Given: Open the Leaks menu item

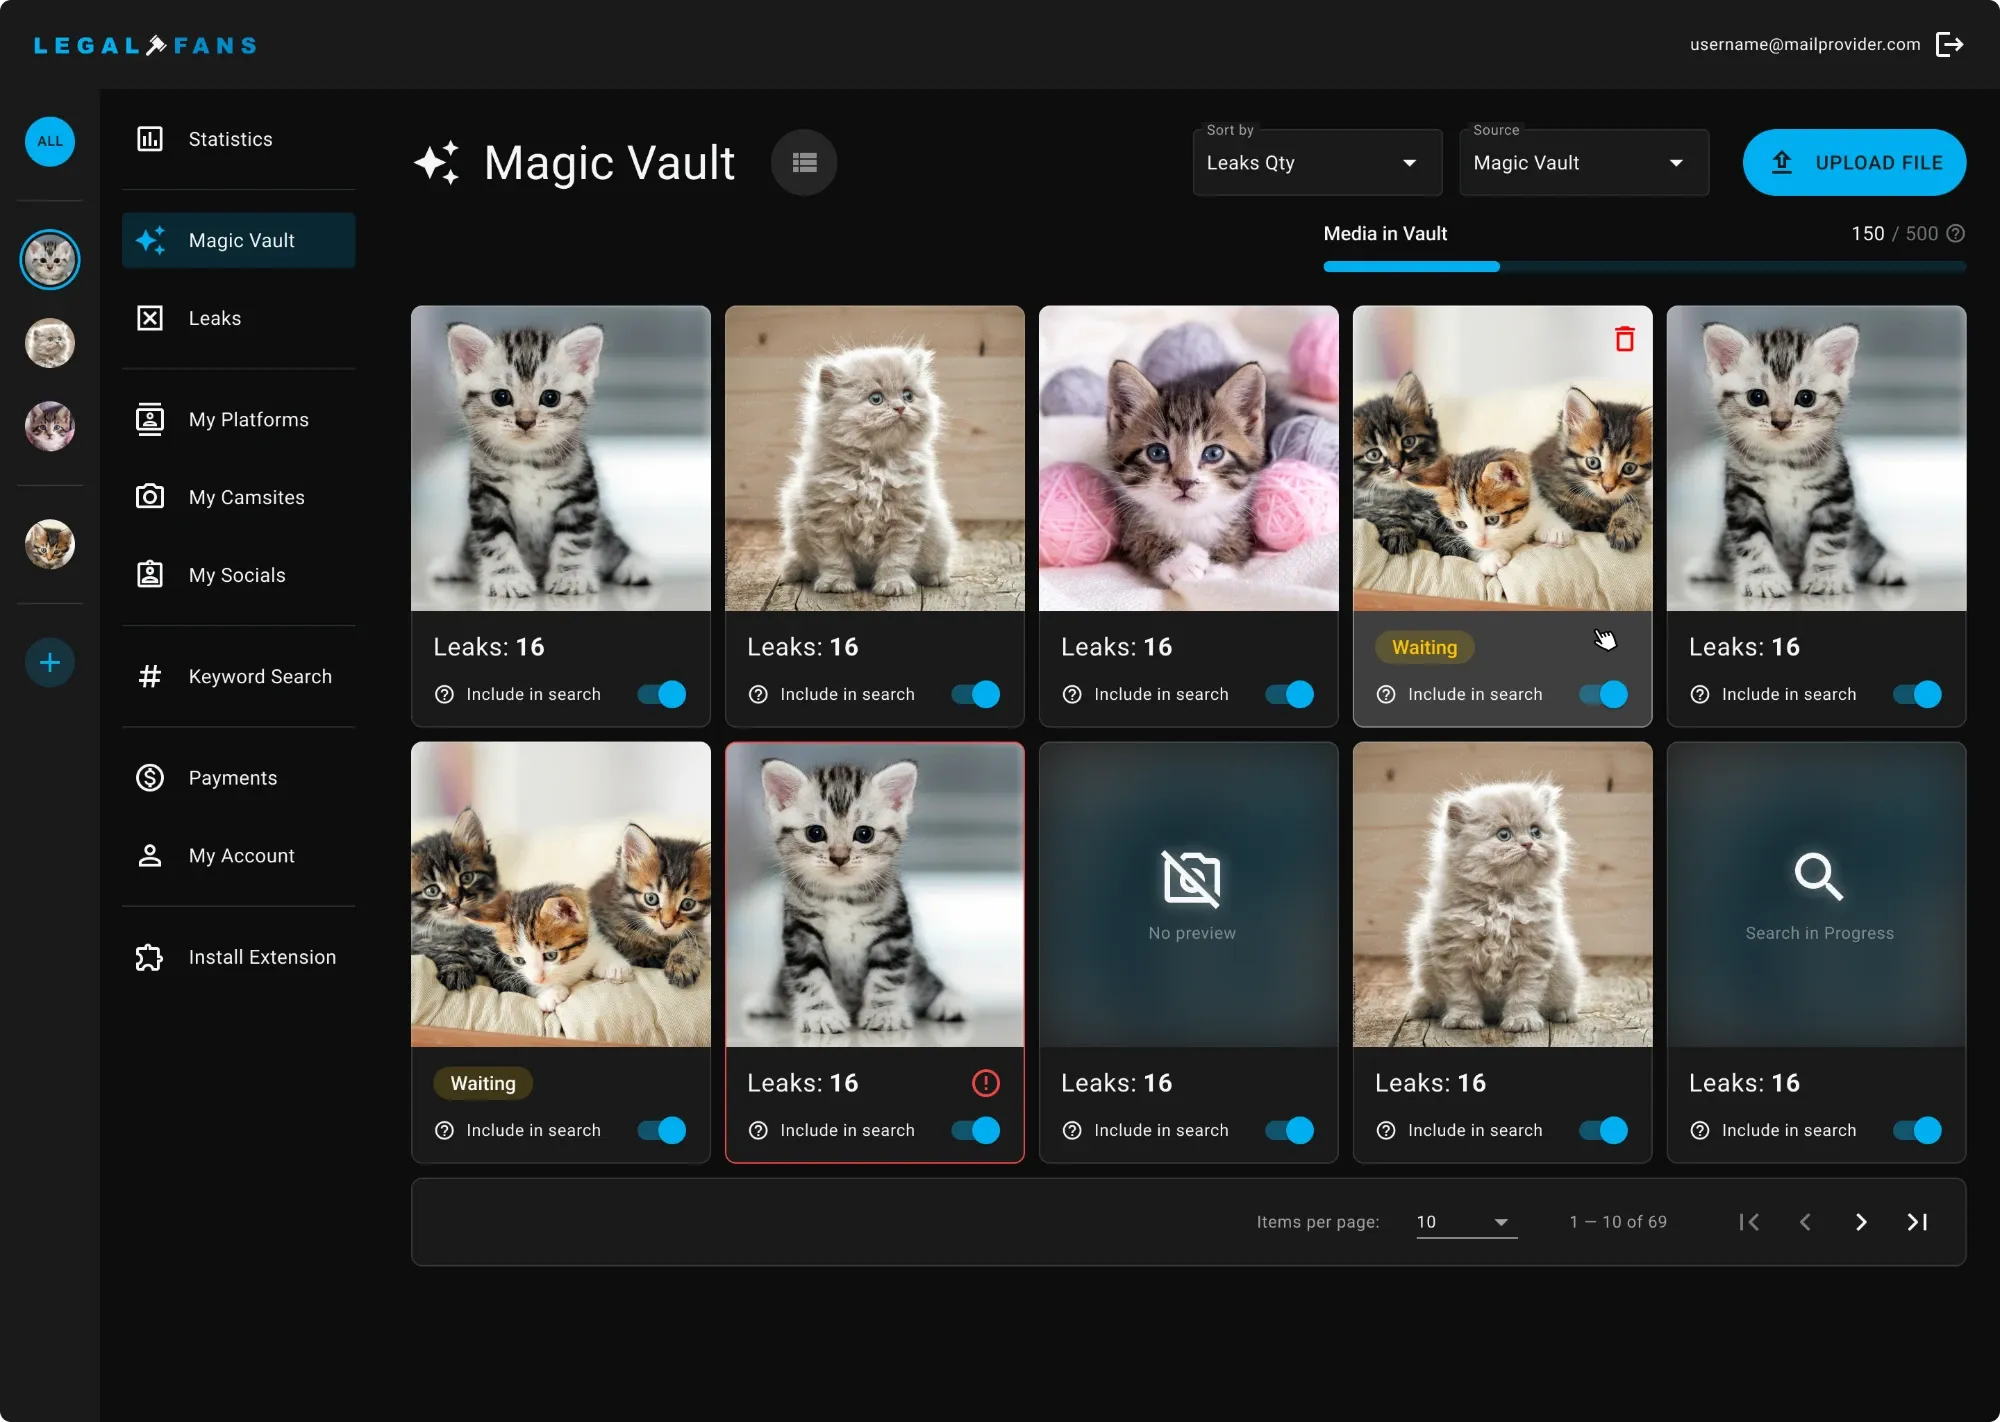Looking at the screenshot, I should 238,318.
